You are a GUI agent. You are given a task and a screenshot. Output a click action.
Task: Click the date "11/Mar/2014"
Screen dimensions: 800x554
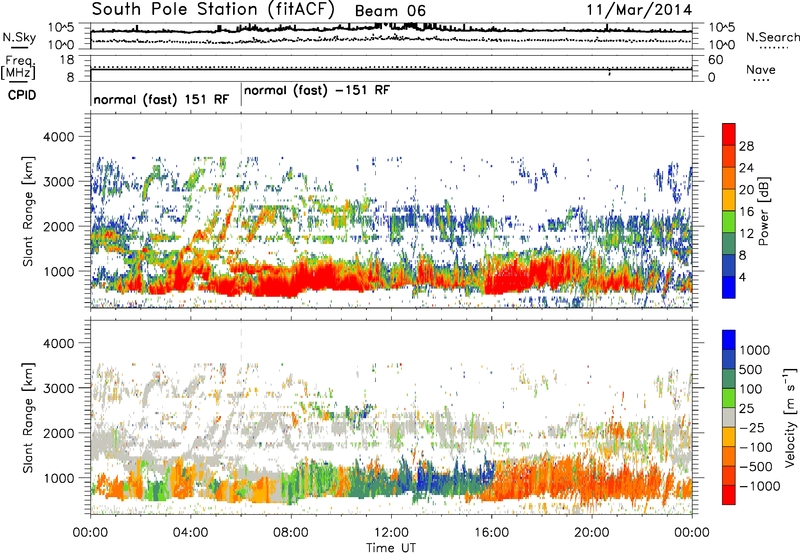click(639, 10)
